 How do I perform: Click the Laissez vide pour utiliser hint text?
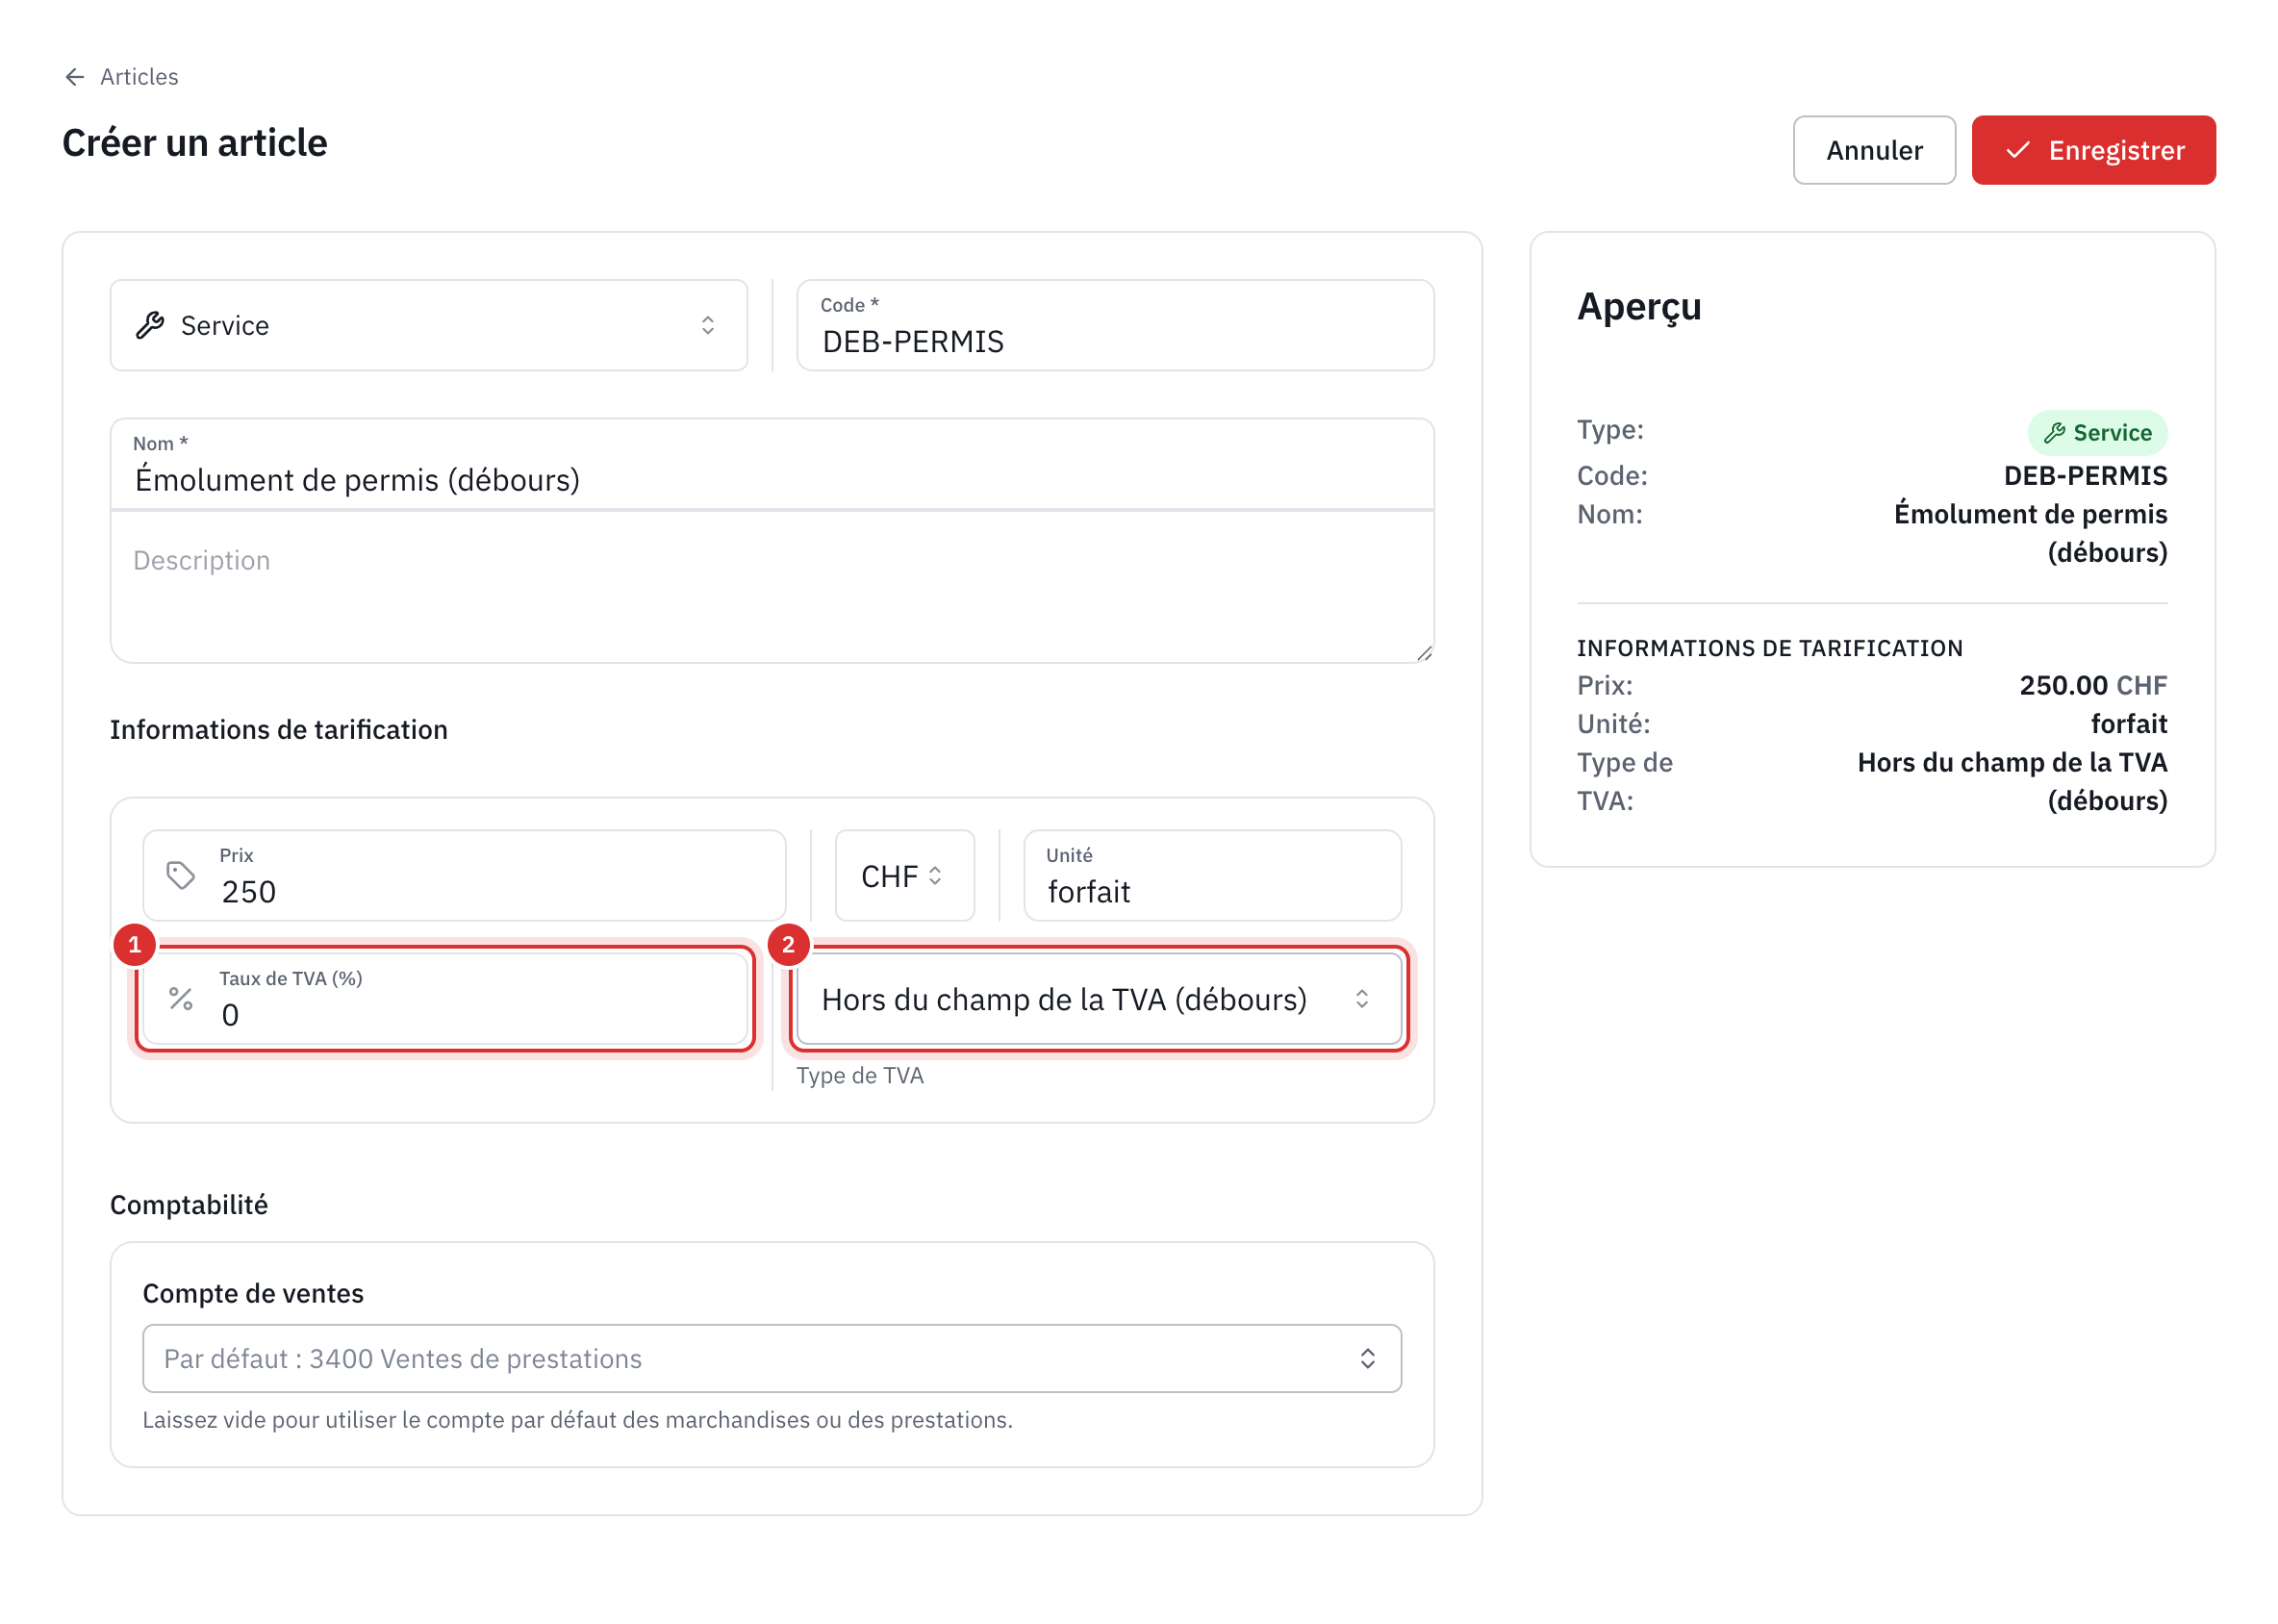pyautogui.click(x=577, y=1419)
